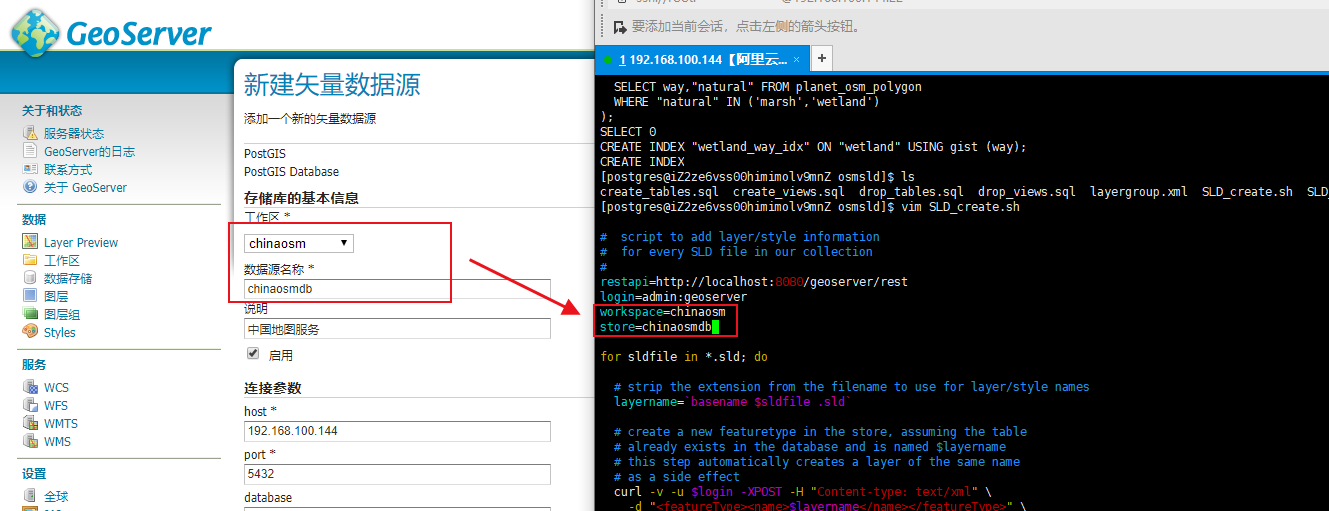Click the description field 中国地图服务
The height and width of the screenshot is (511, 1329).
pos(397,329)
